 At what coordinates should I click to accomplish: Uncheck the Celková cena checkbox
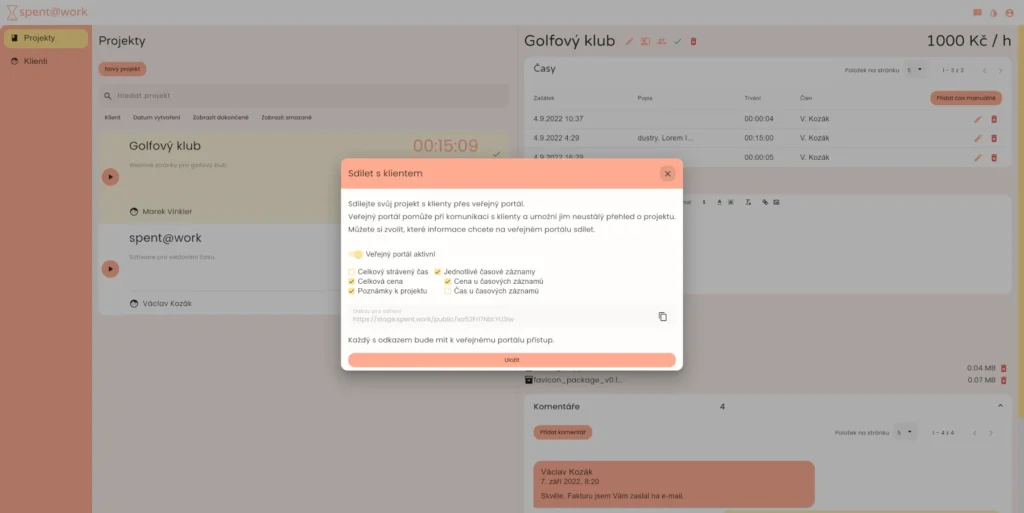pyautogui.click(x=351, y=281)
